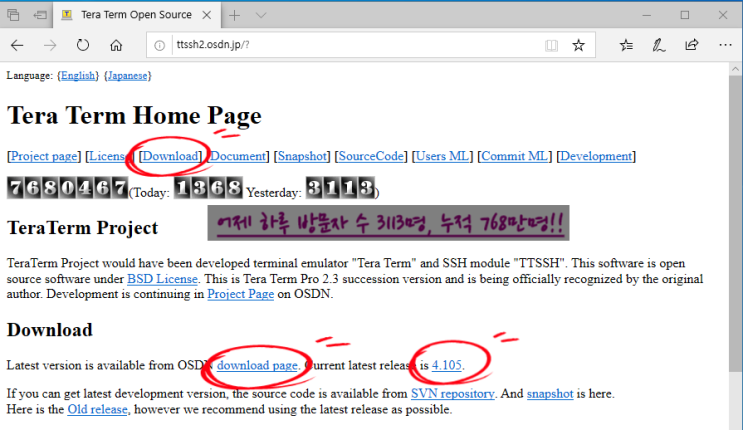Open Settings and more ellipsis
Viewport: 743px width, 430px height.
725,45
